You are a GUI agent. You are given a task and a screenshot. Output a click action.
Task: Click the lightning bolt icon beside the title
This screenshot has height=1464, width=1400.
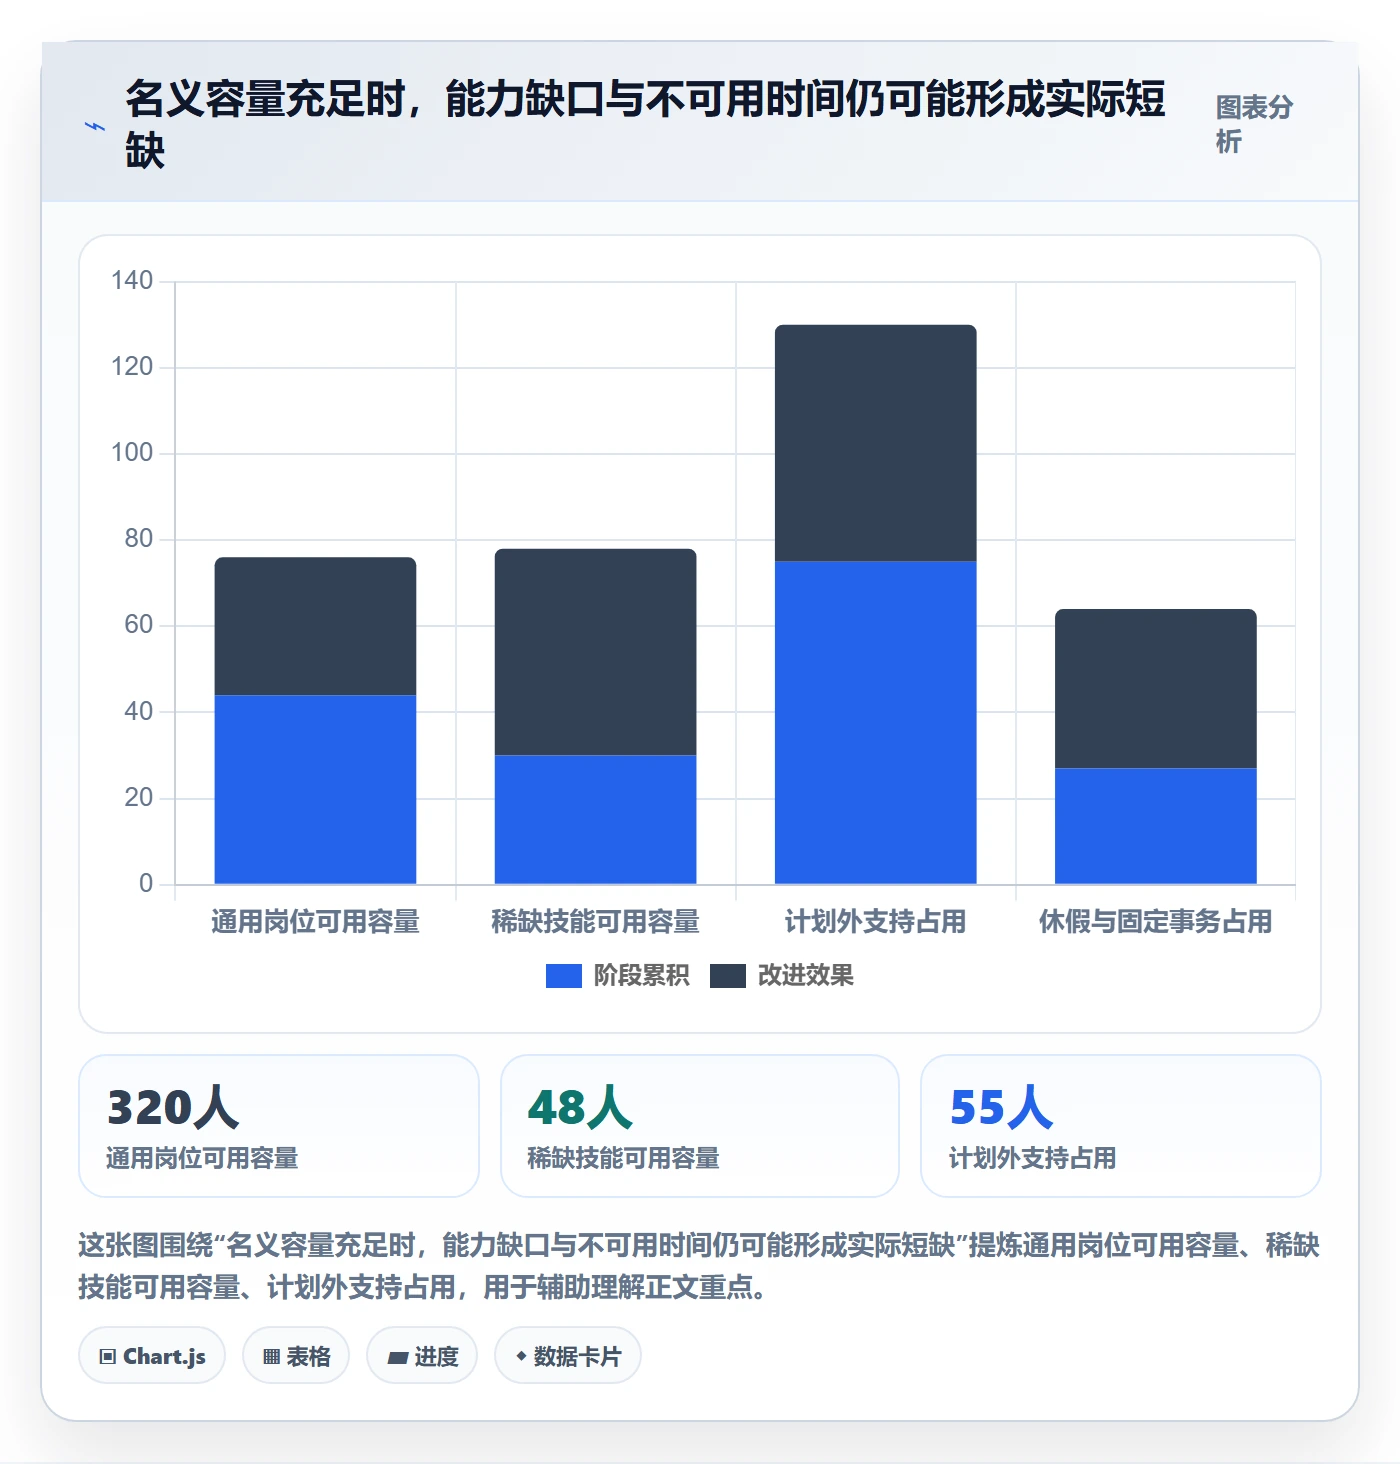point(94,127)
